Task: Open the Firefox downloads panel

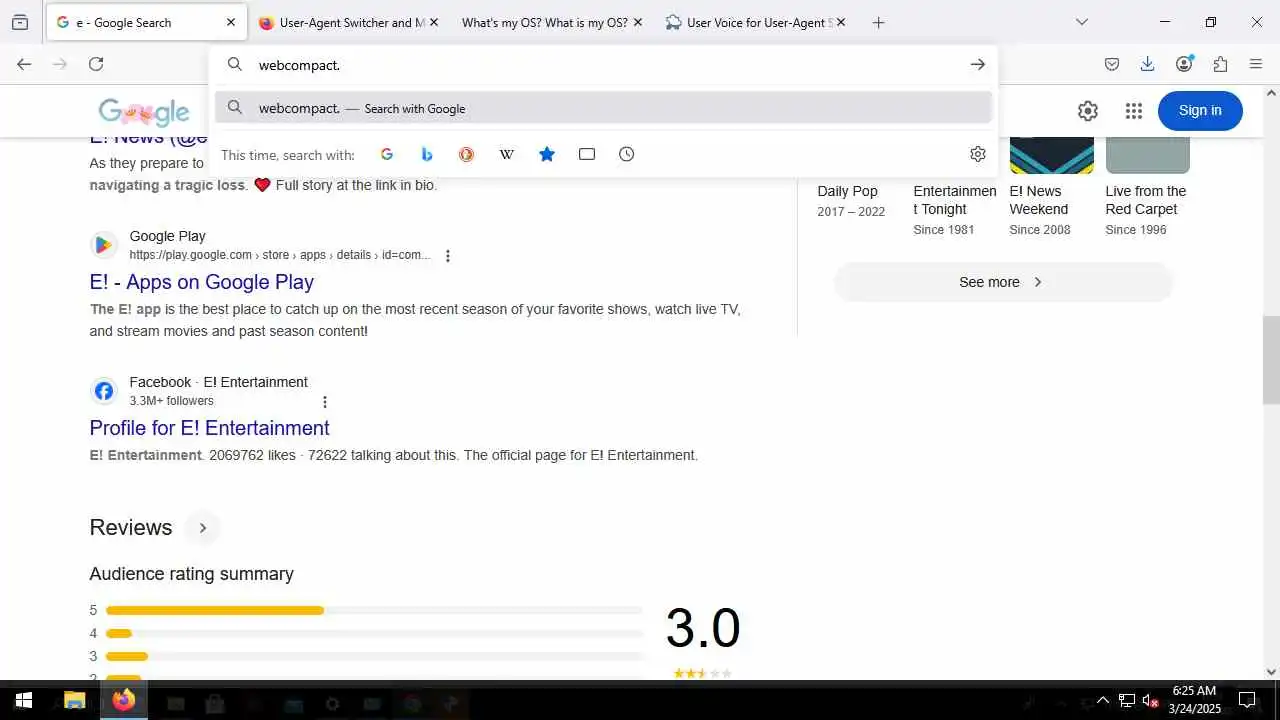Action: [1147, 64]
